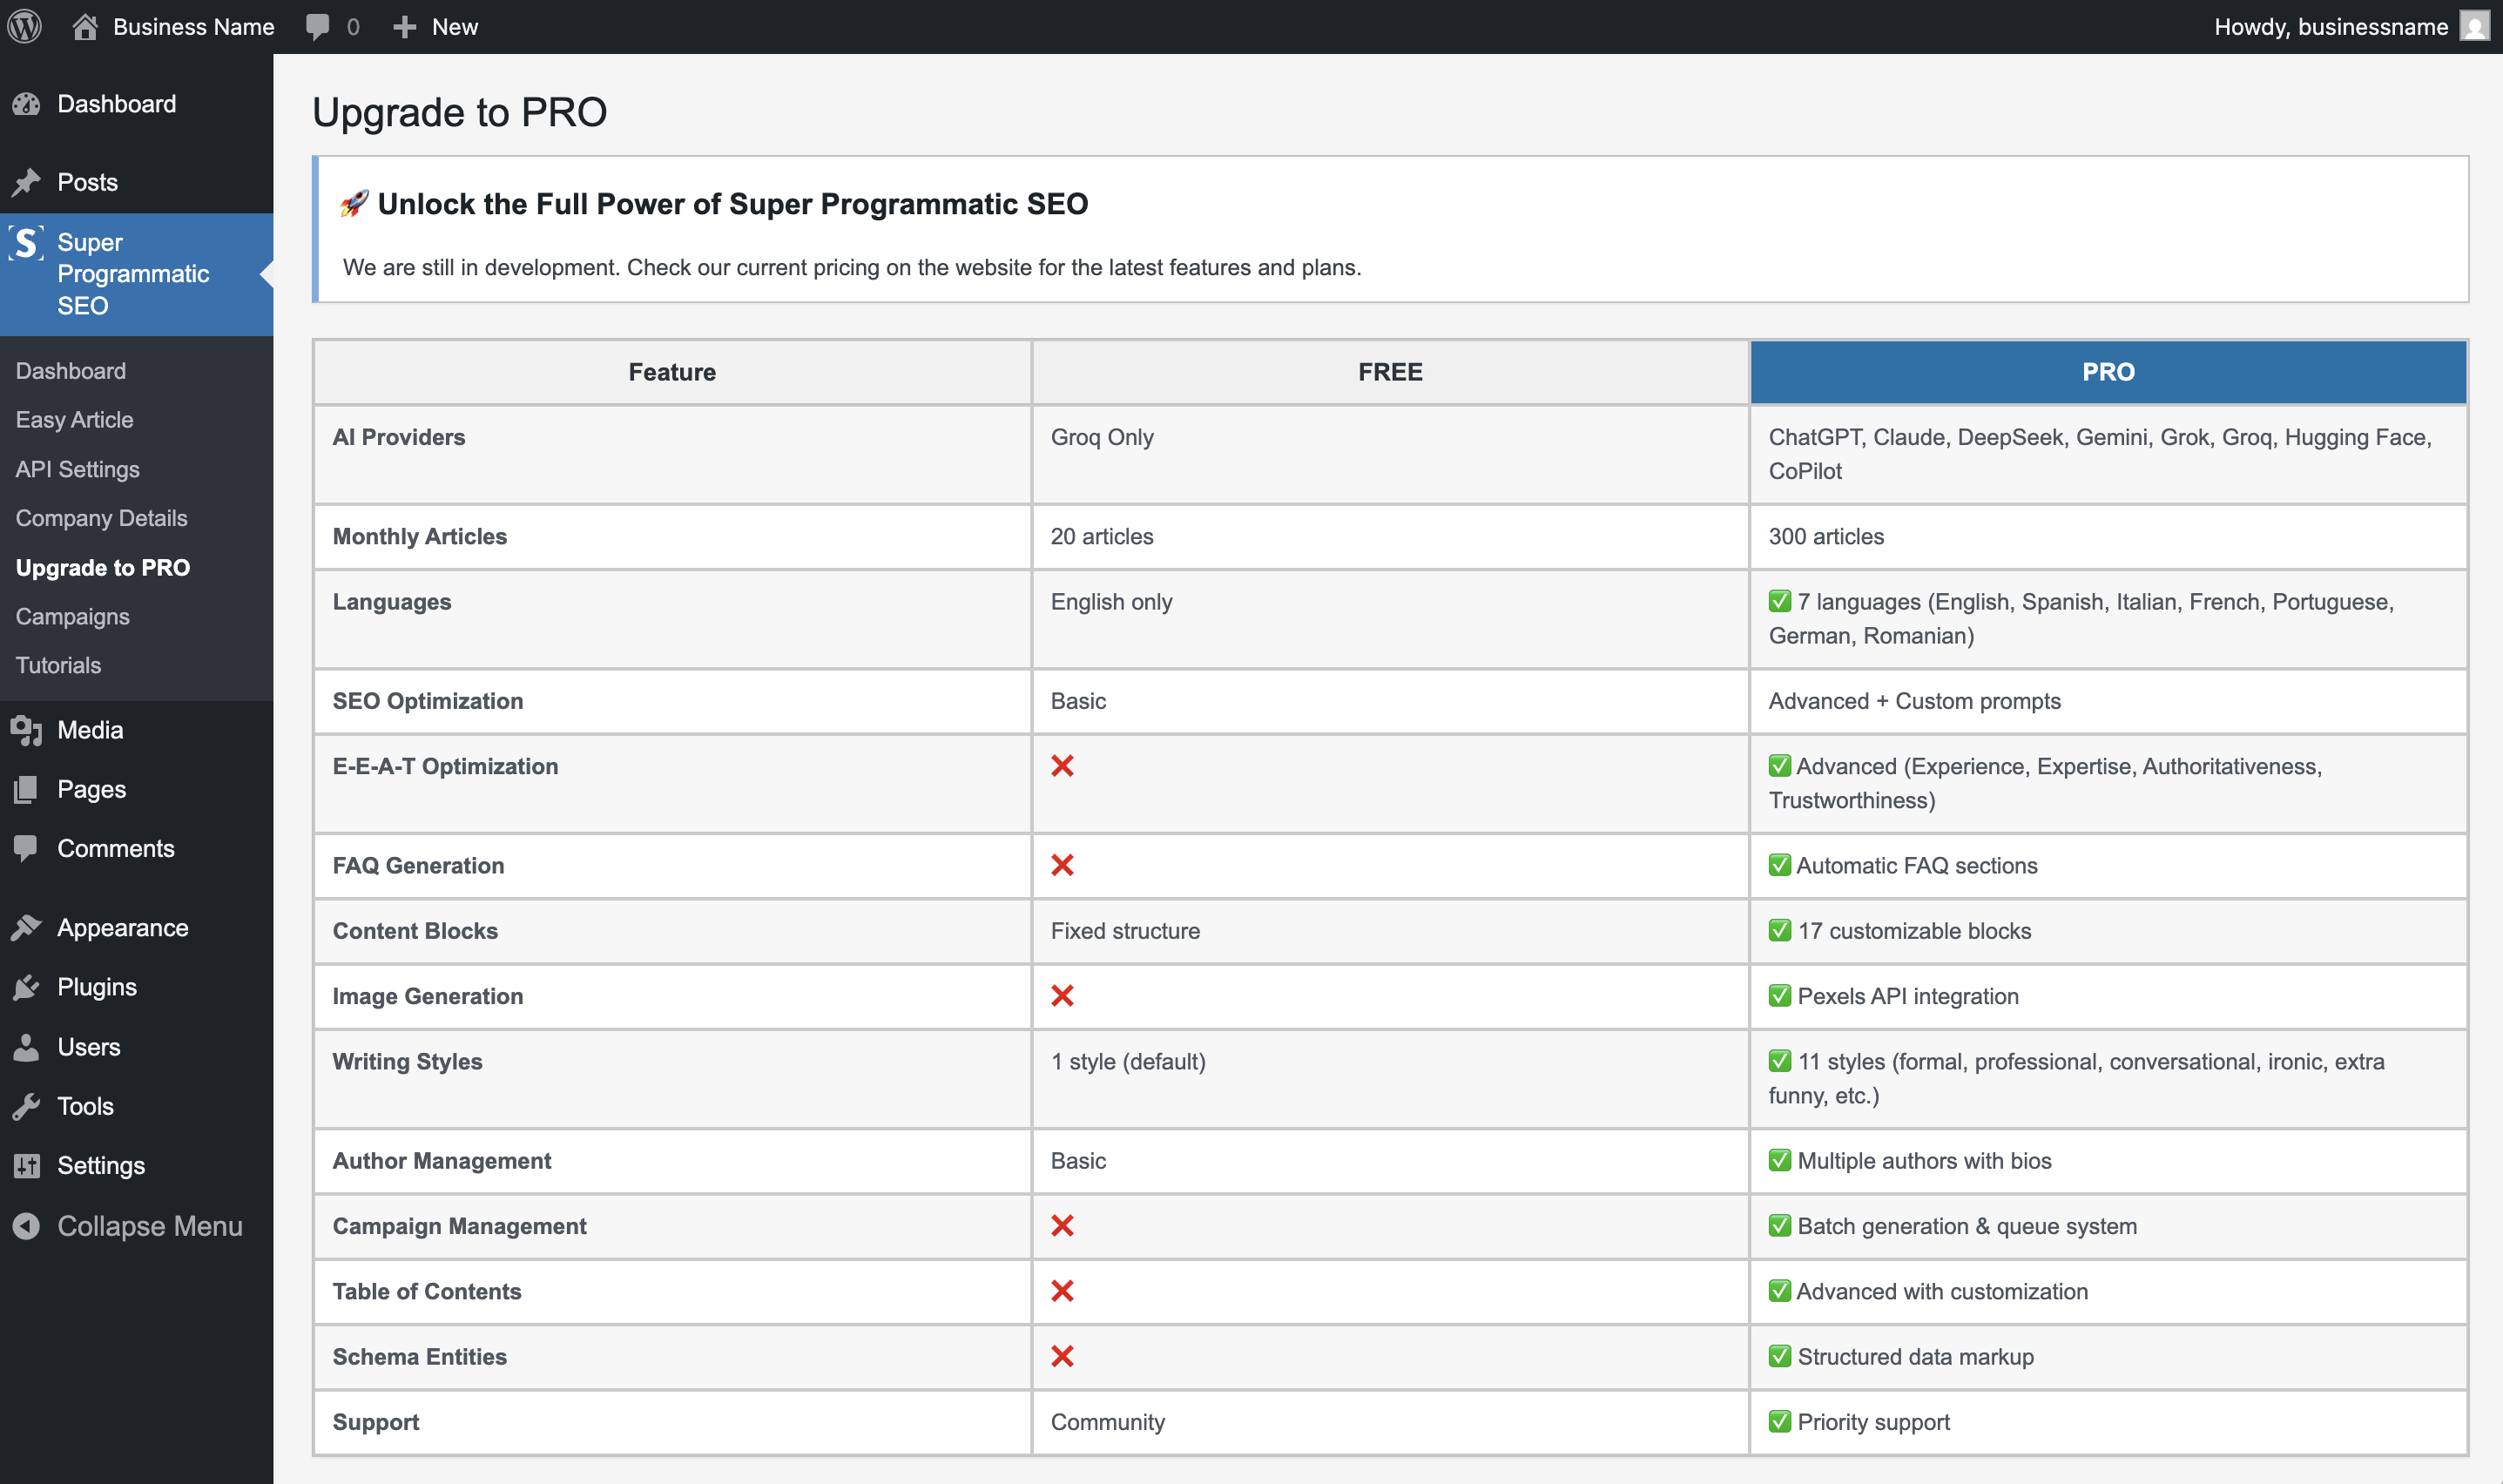The width and height of the screenshot is (2503, 1484).
Task: Click the red X in FAQ Generation row
Action: tap(1062, 865)
